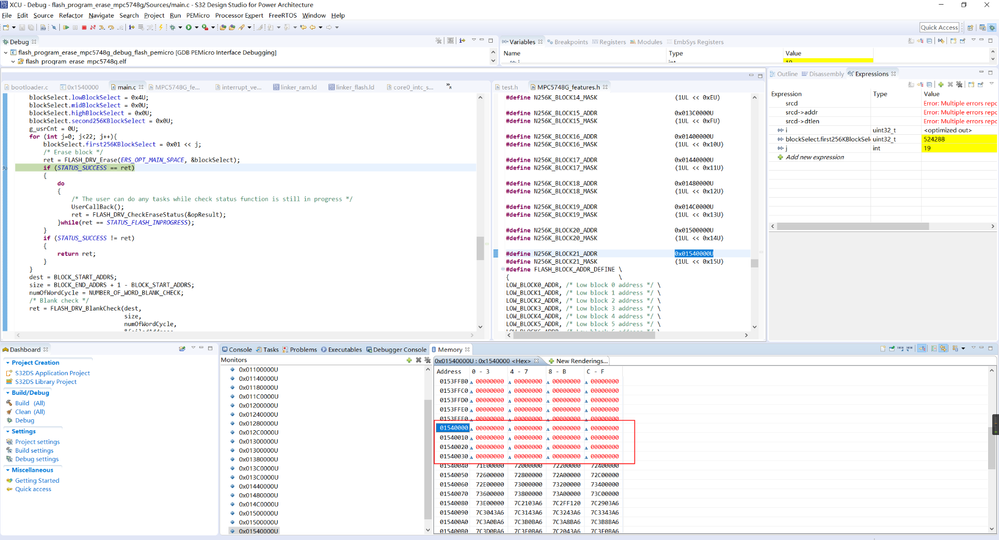Viewport: 999px width, 540px height.
Task: Click Add new expression row
Action: tap(815, 157)
